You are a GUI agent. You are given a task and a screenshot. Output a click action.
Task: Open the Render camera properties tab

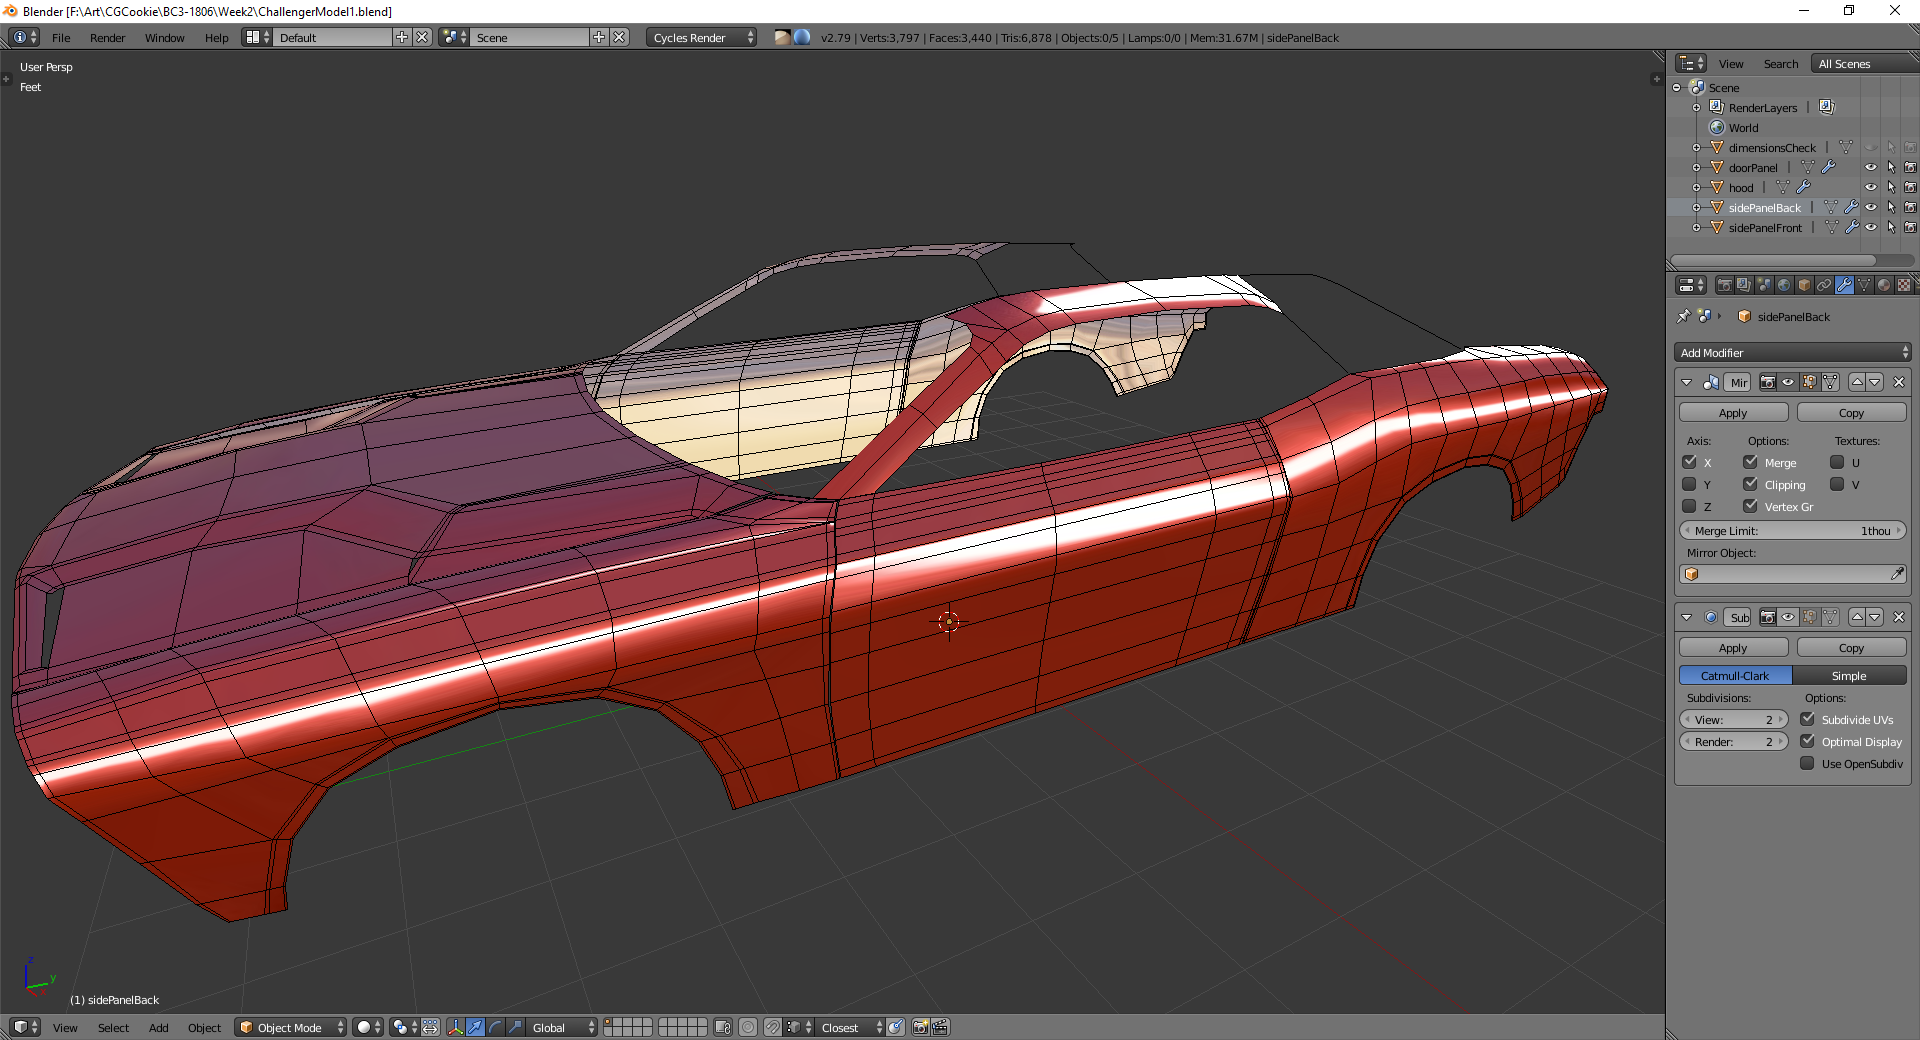(x=1724, y=285)
